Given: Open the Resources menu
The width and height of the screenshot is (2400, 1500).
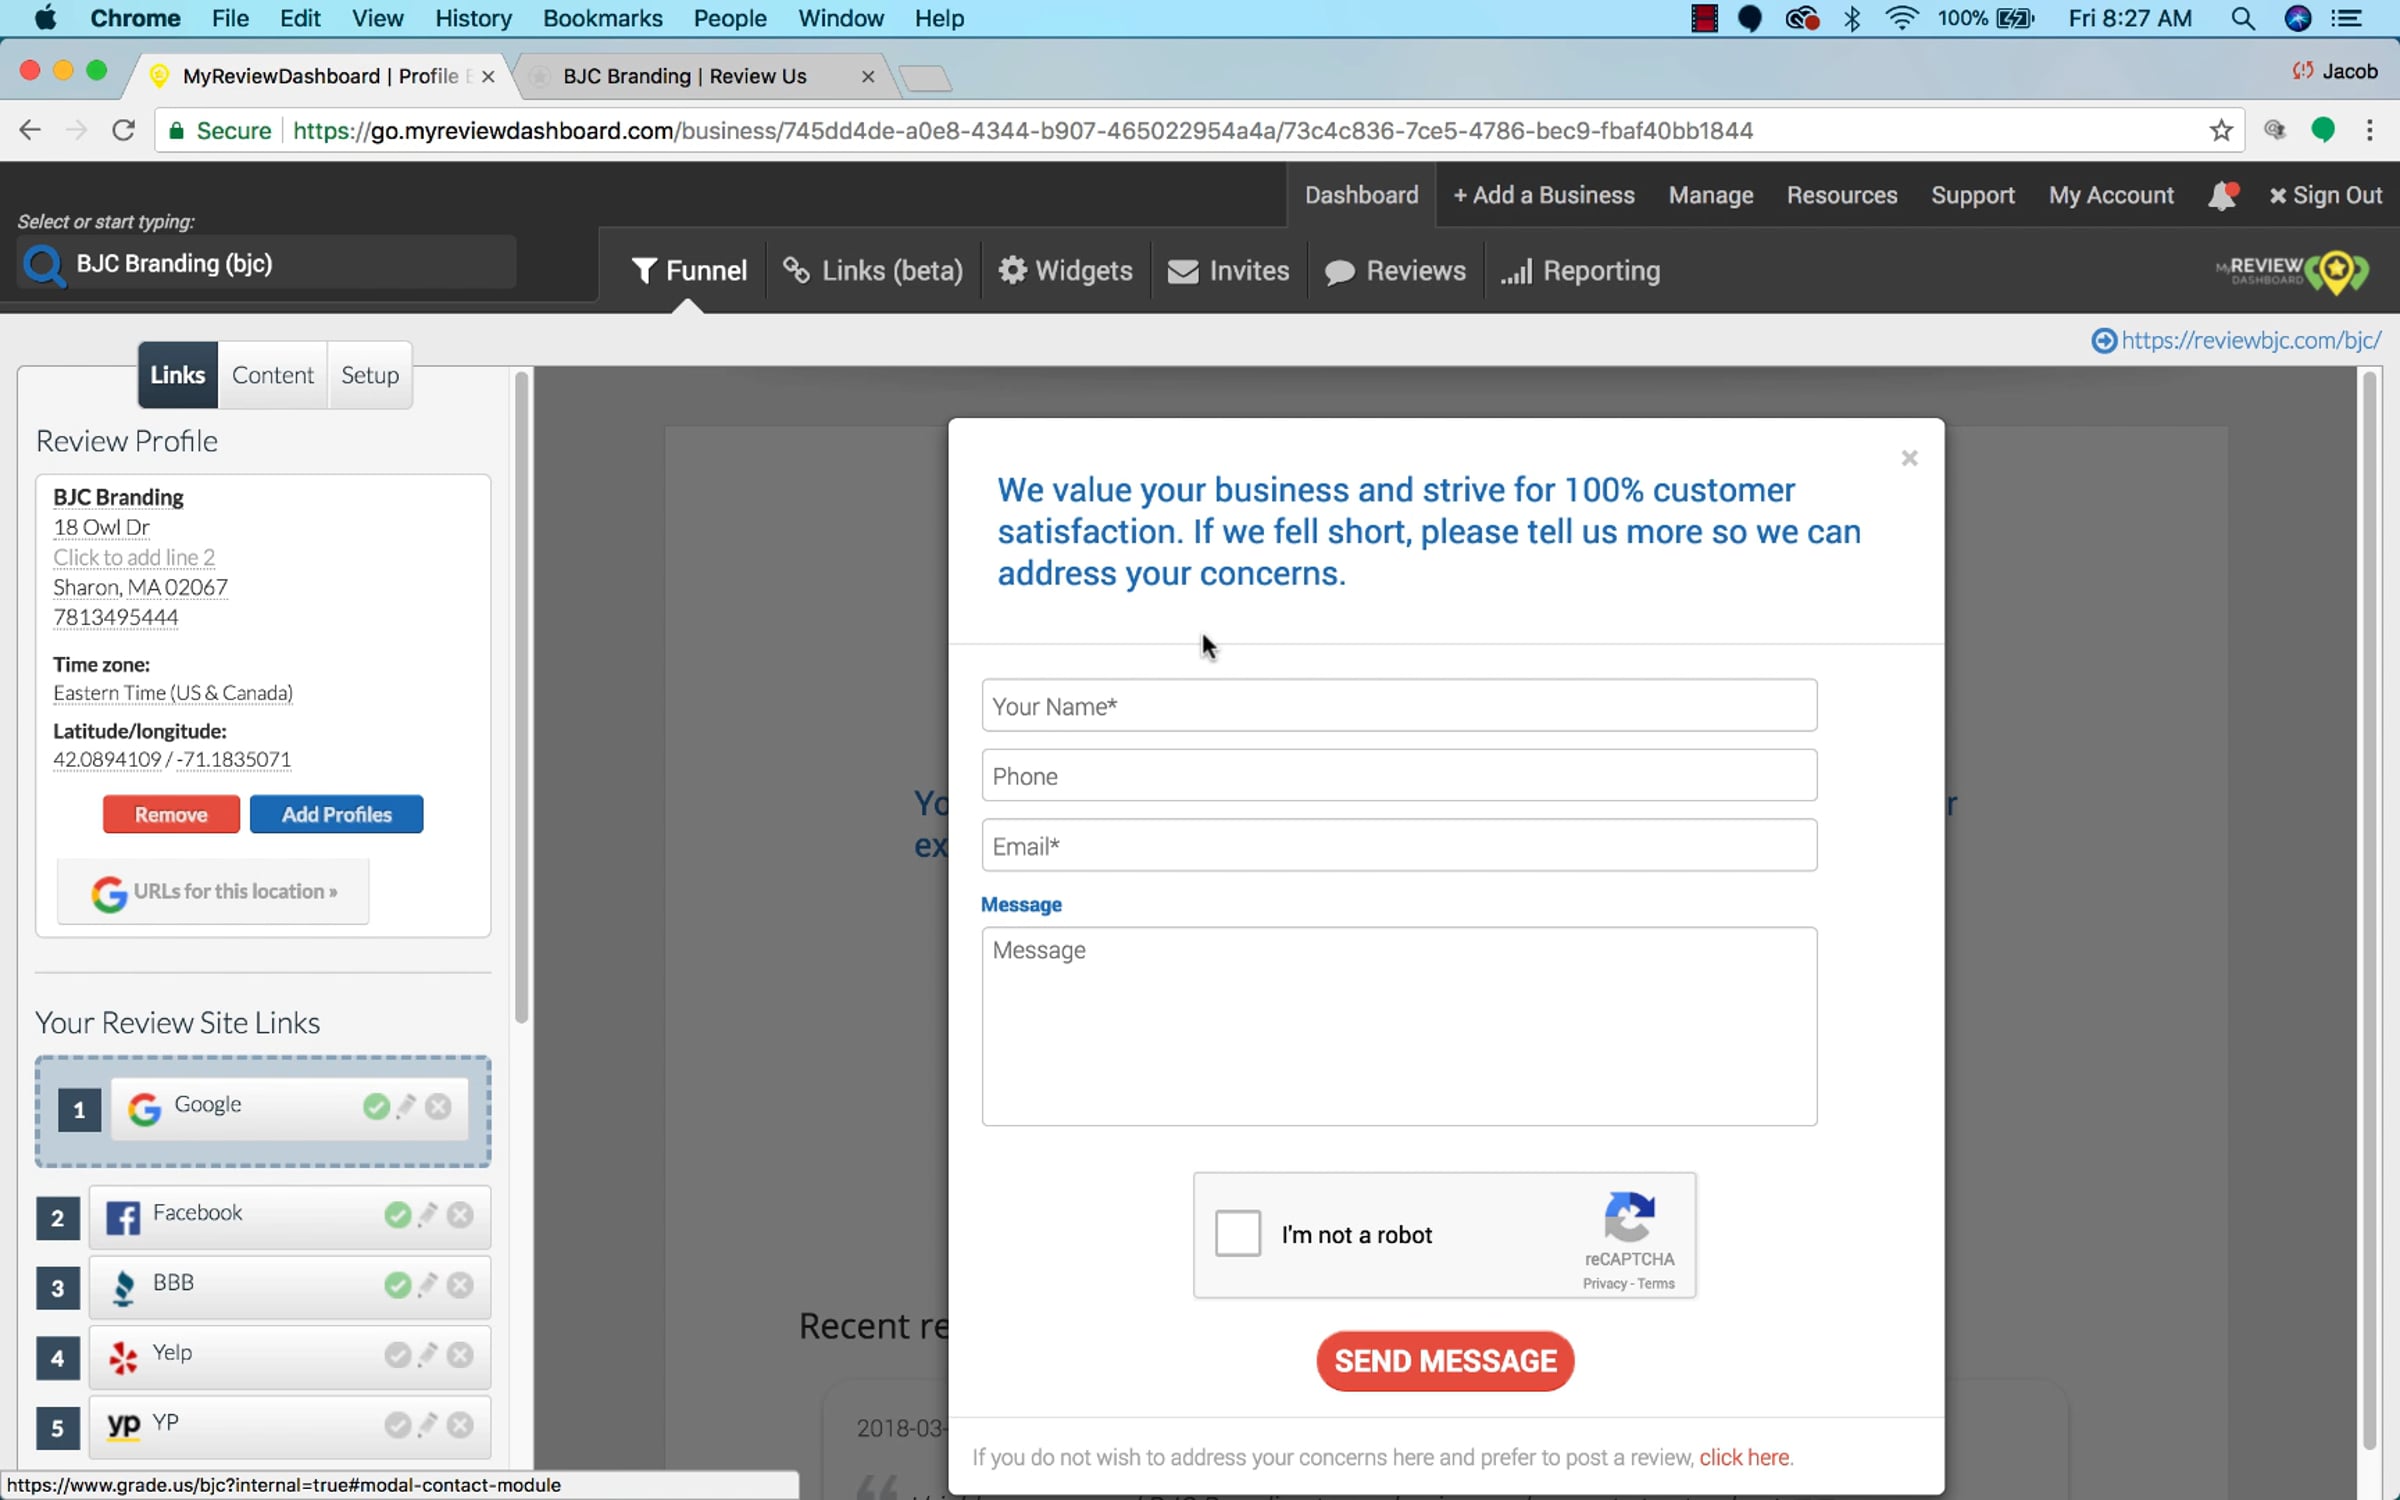Looking at the screenshot, I should click(x=1842, y=195).
